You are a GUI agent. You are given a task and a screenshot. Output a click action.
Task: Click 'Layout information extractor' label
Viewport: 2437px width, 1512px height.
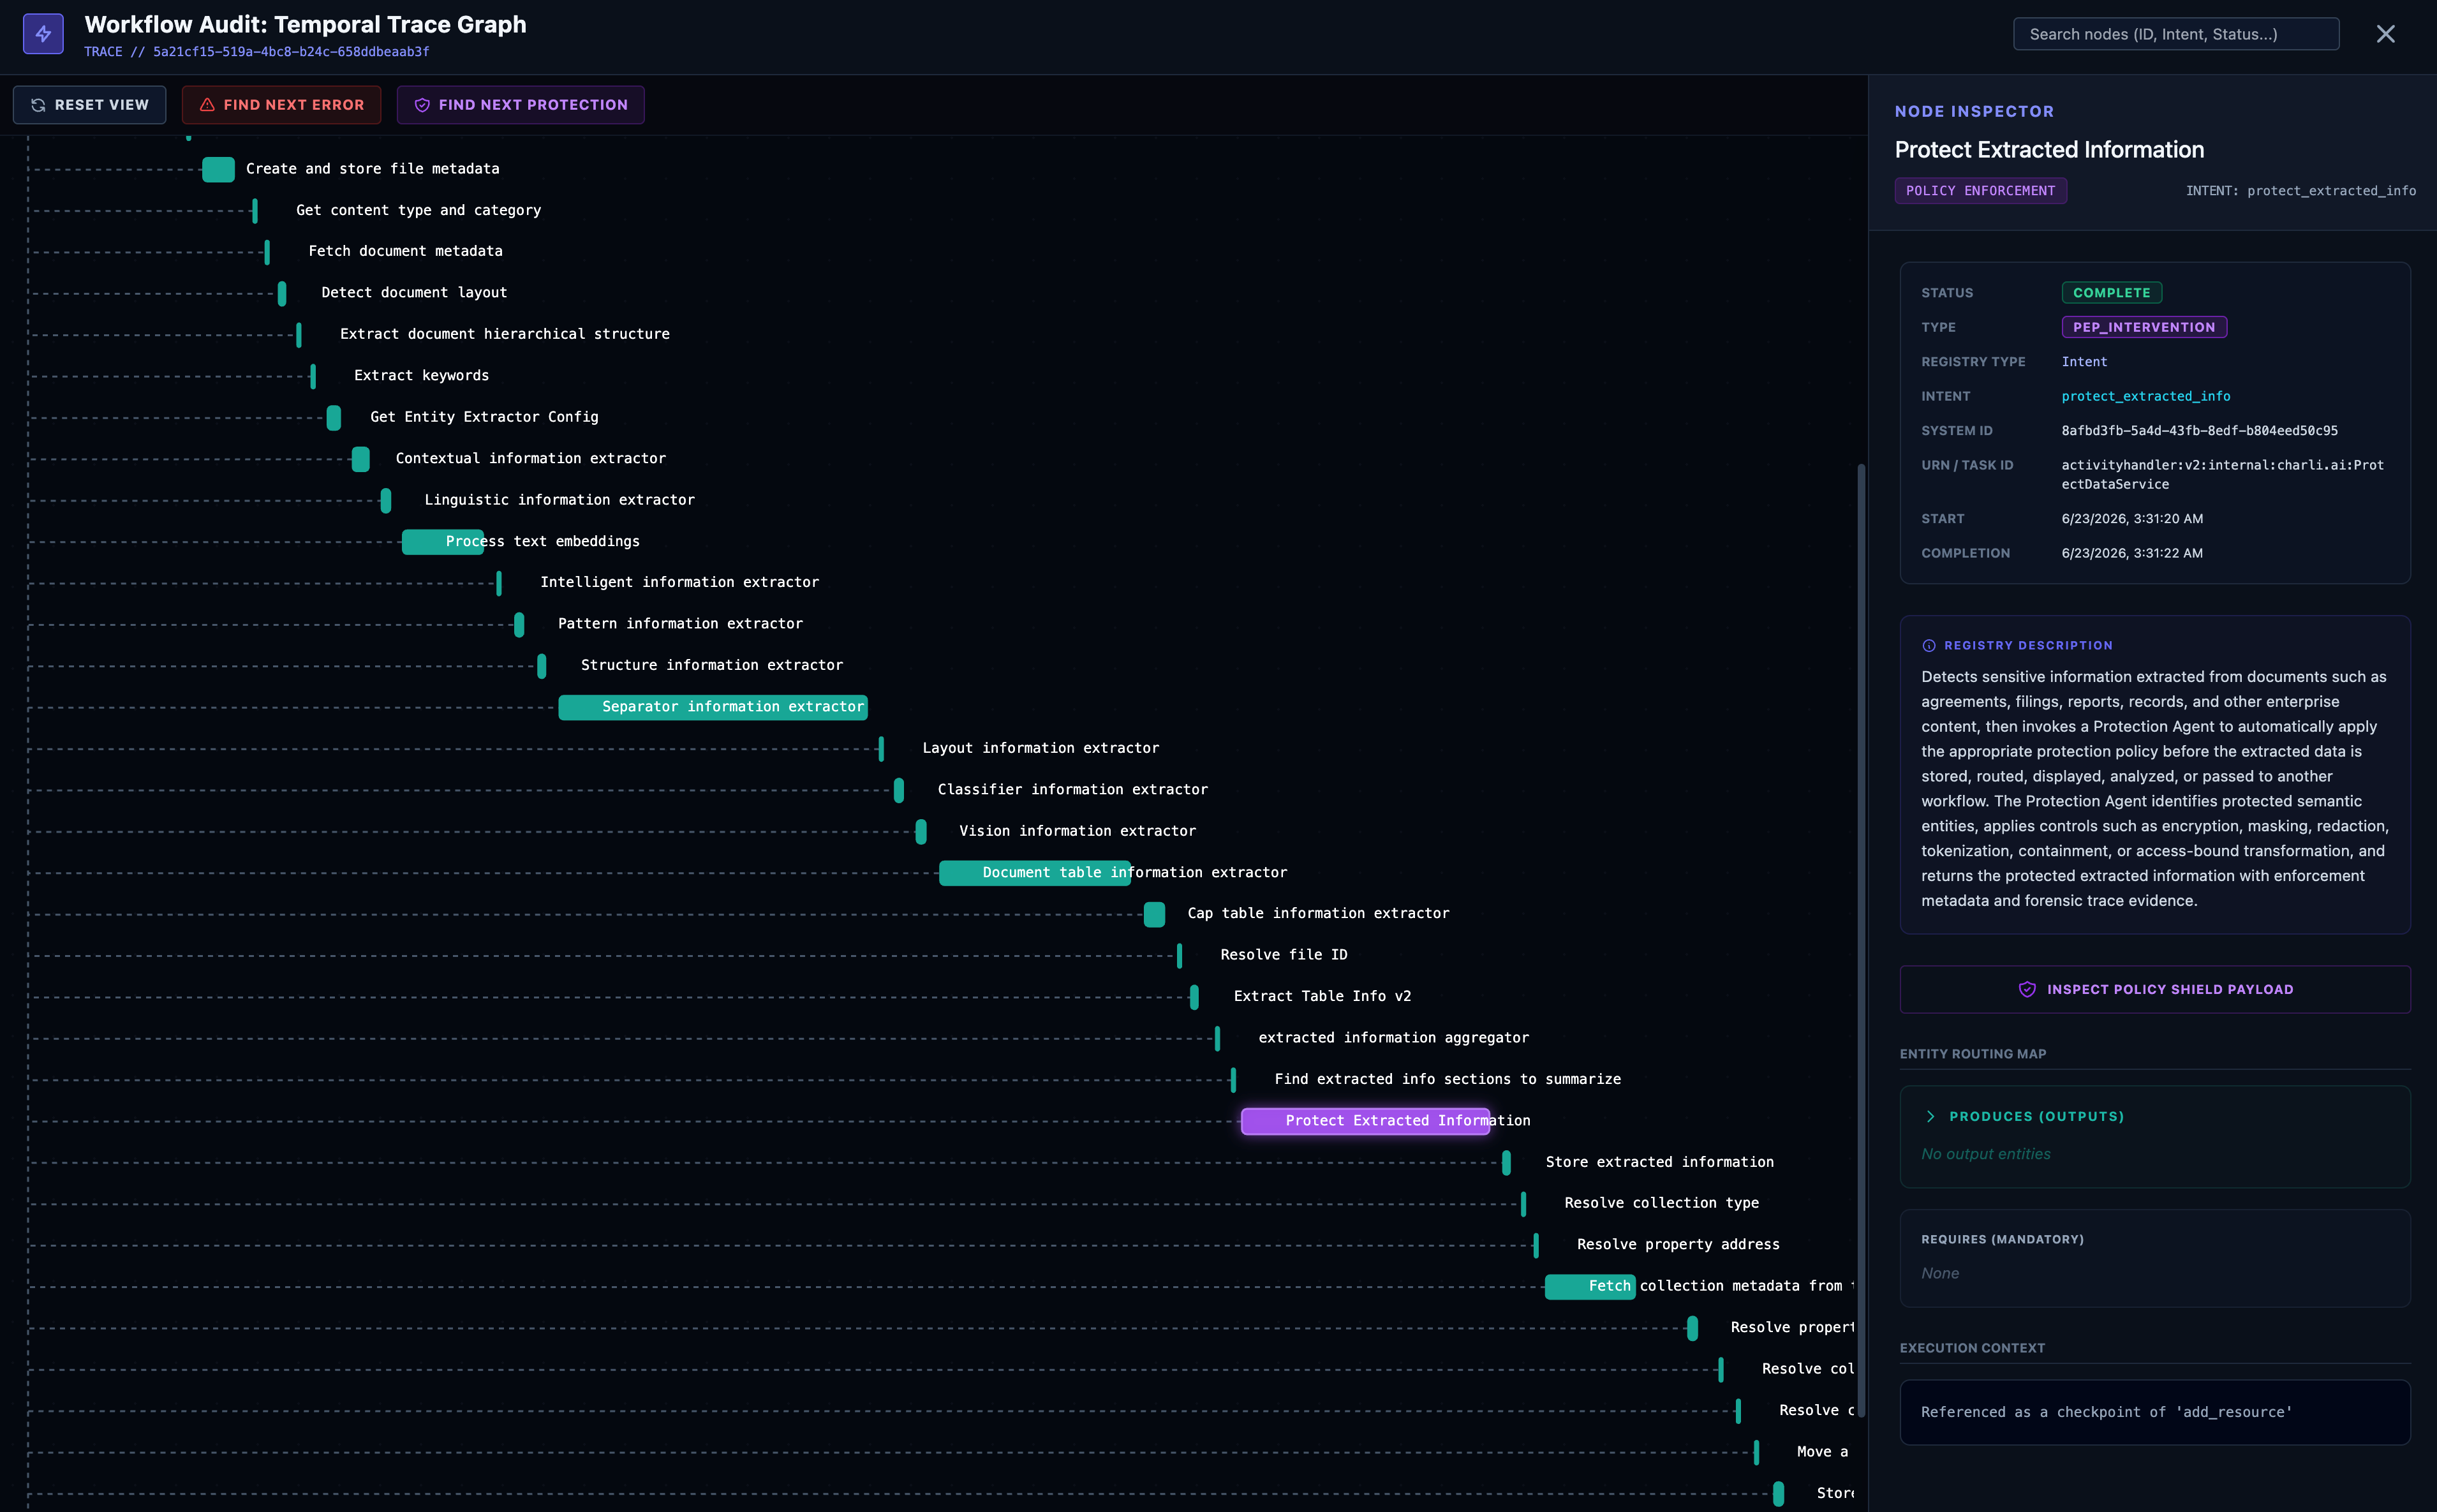point(1040,748)
